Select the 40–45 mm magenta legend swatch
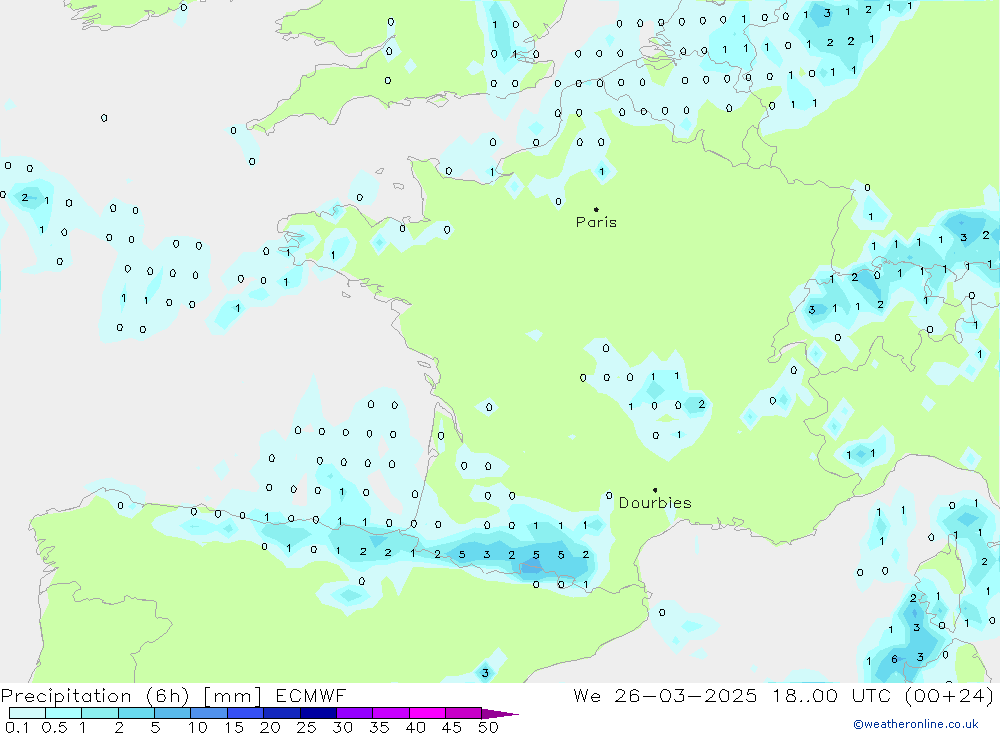The width and height of the screenshot is (1000, 733). [x=427, y=713]
